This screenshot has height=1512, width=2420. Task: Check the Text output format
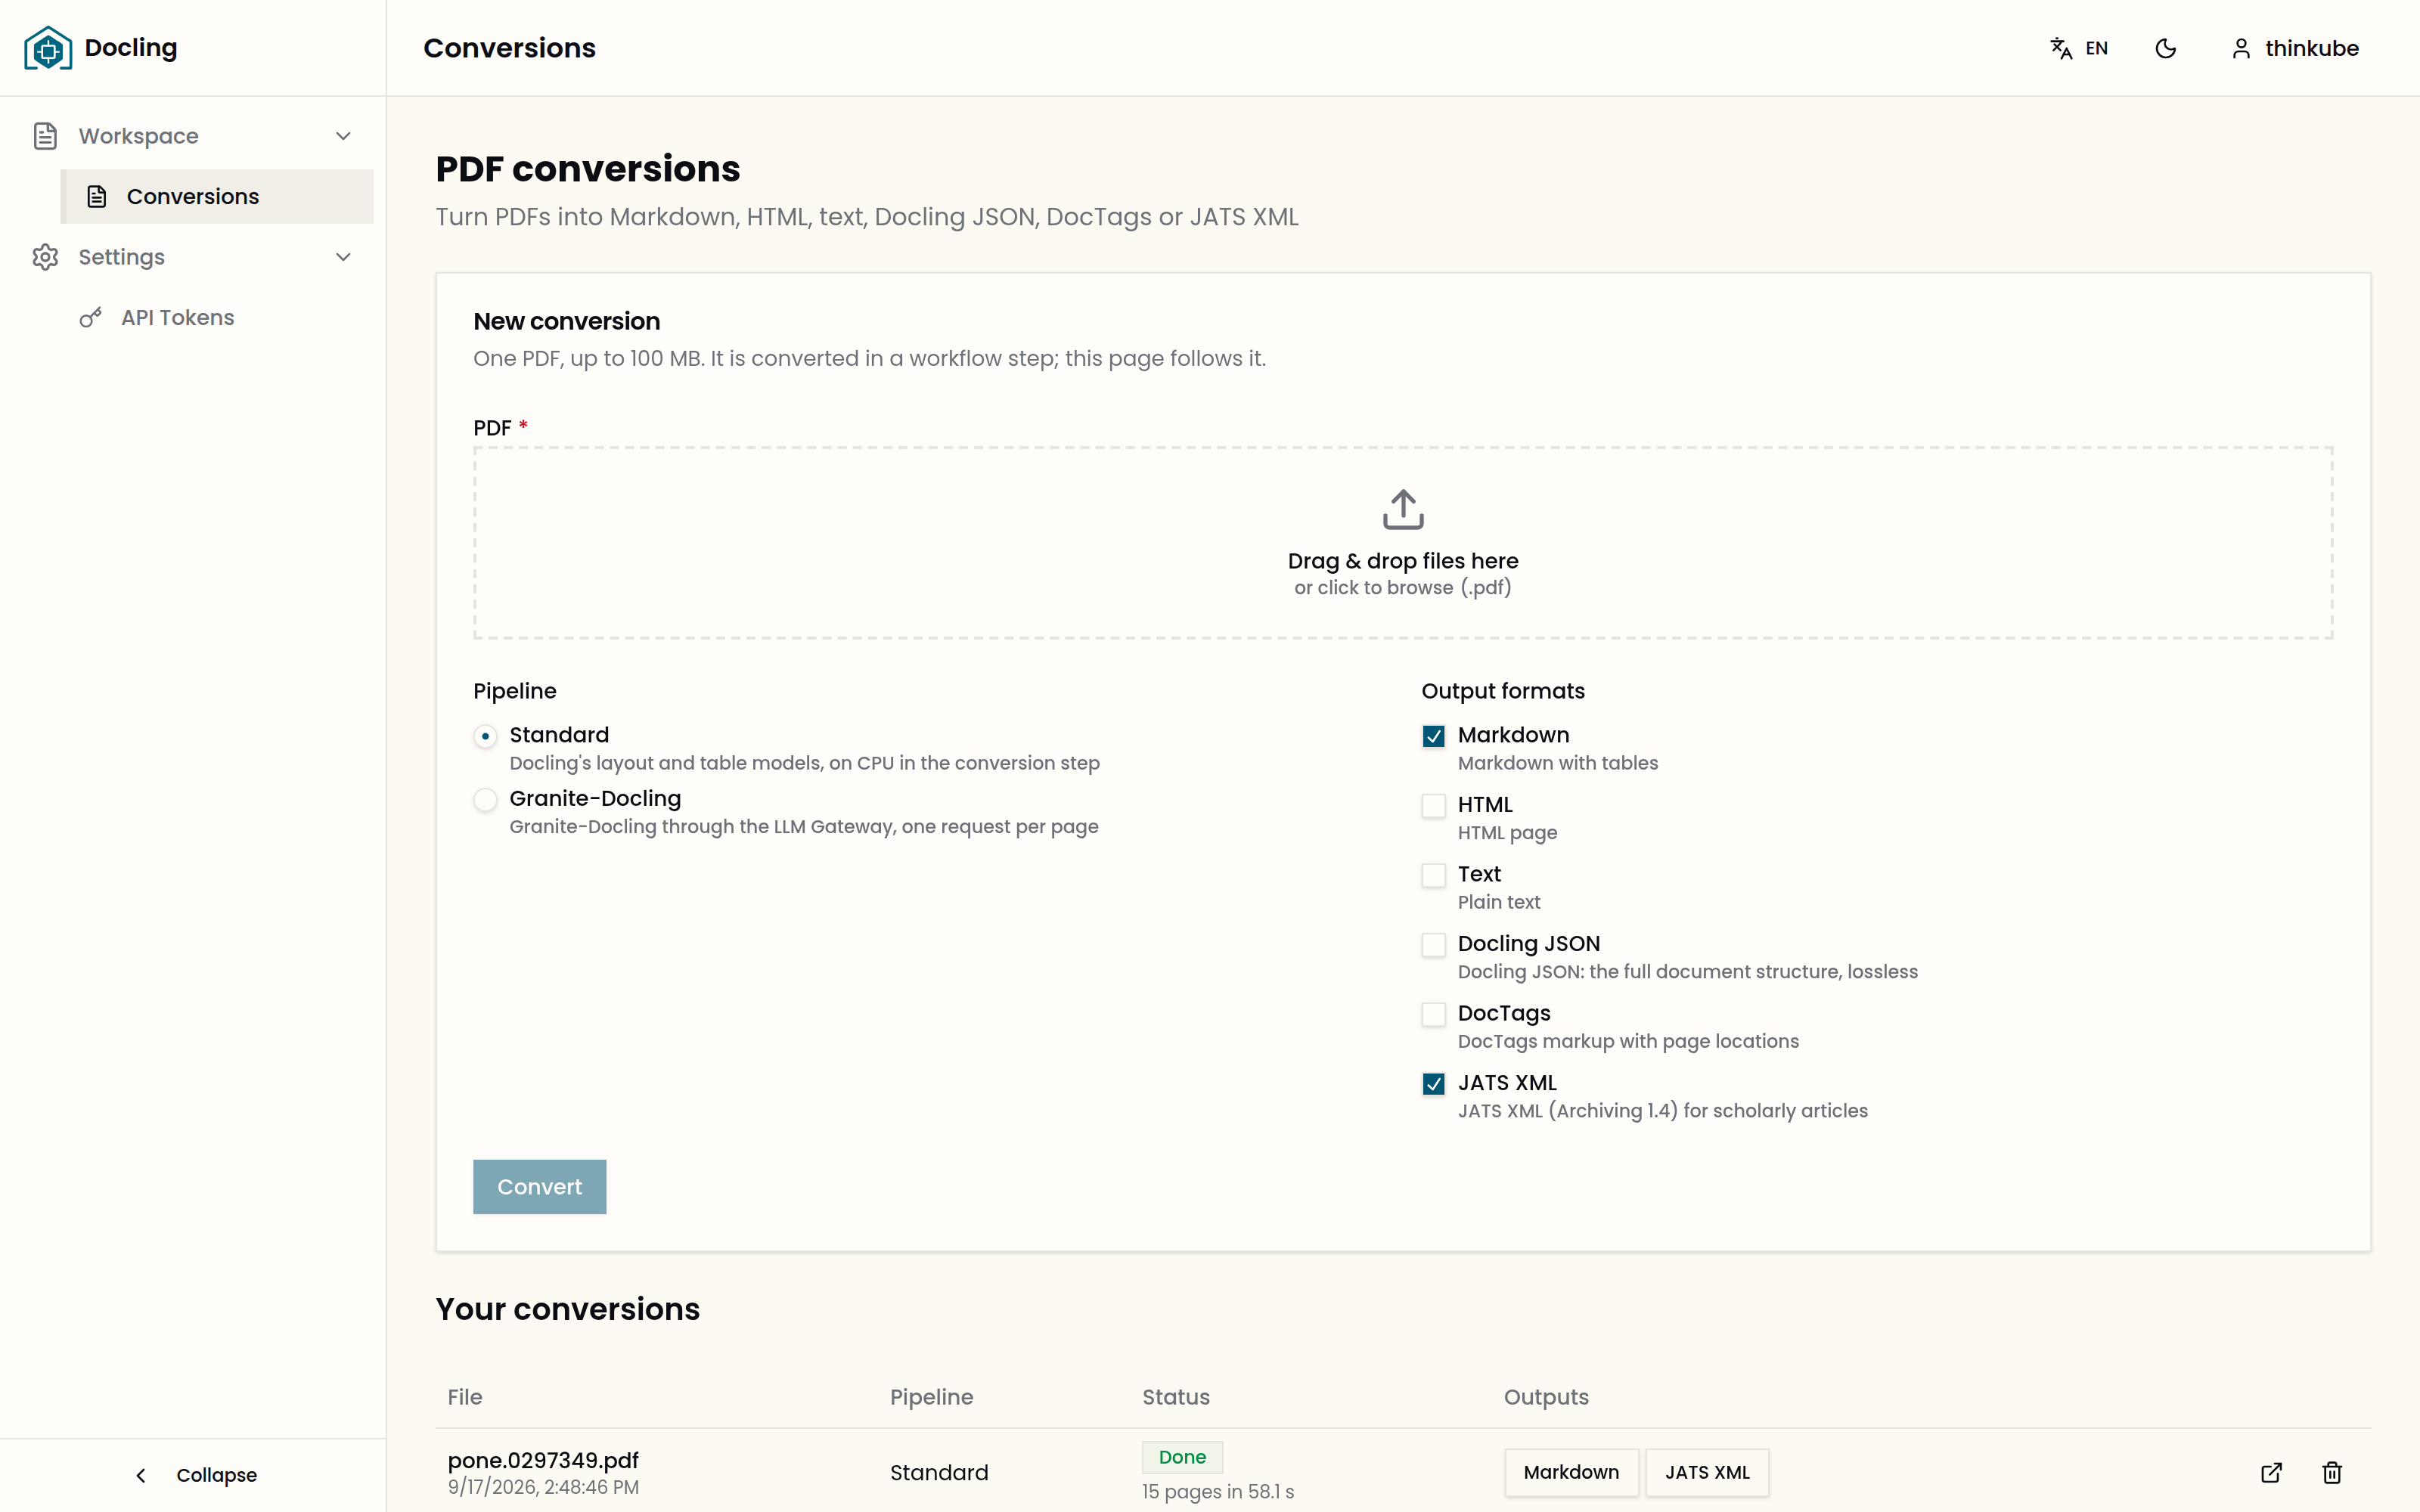(x=1433, y=875)
